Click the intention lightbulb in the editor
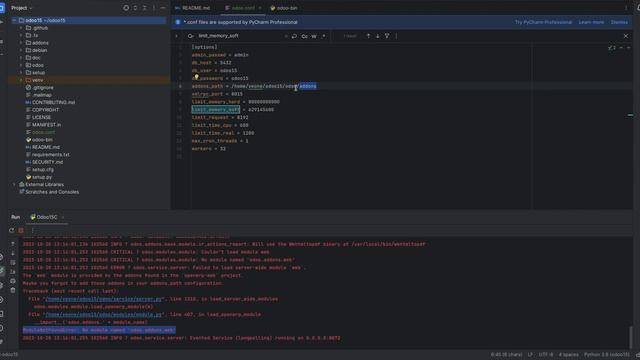This screenshot has width=640, height=360. pos(196,77)
